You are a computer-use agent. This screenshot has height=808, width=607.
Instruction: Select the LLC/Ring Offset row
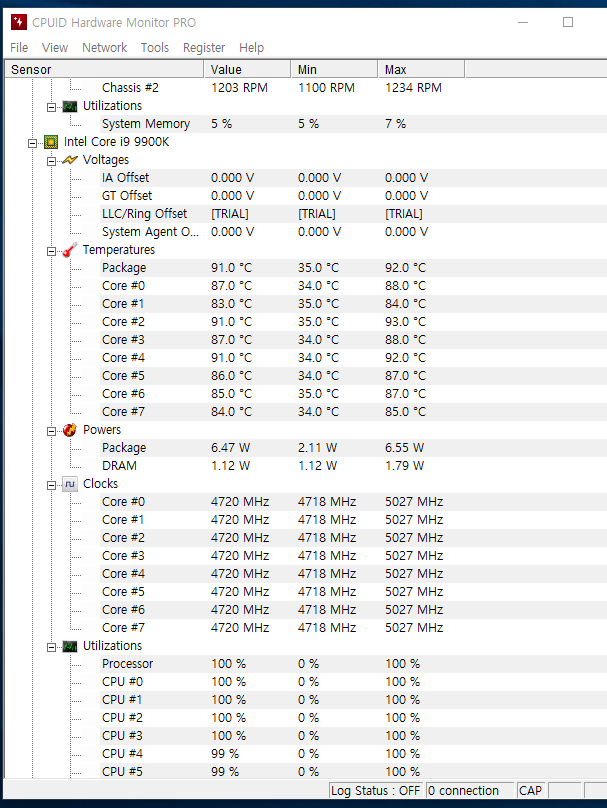click(x=144, y=214)
